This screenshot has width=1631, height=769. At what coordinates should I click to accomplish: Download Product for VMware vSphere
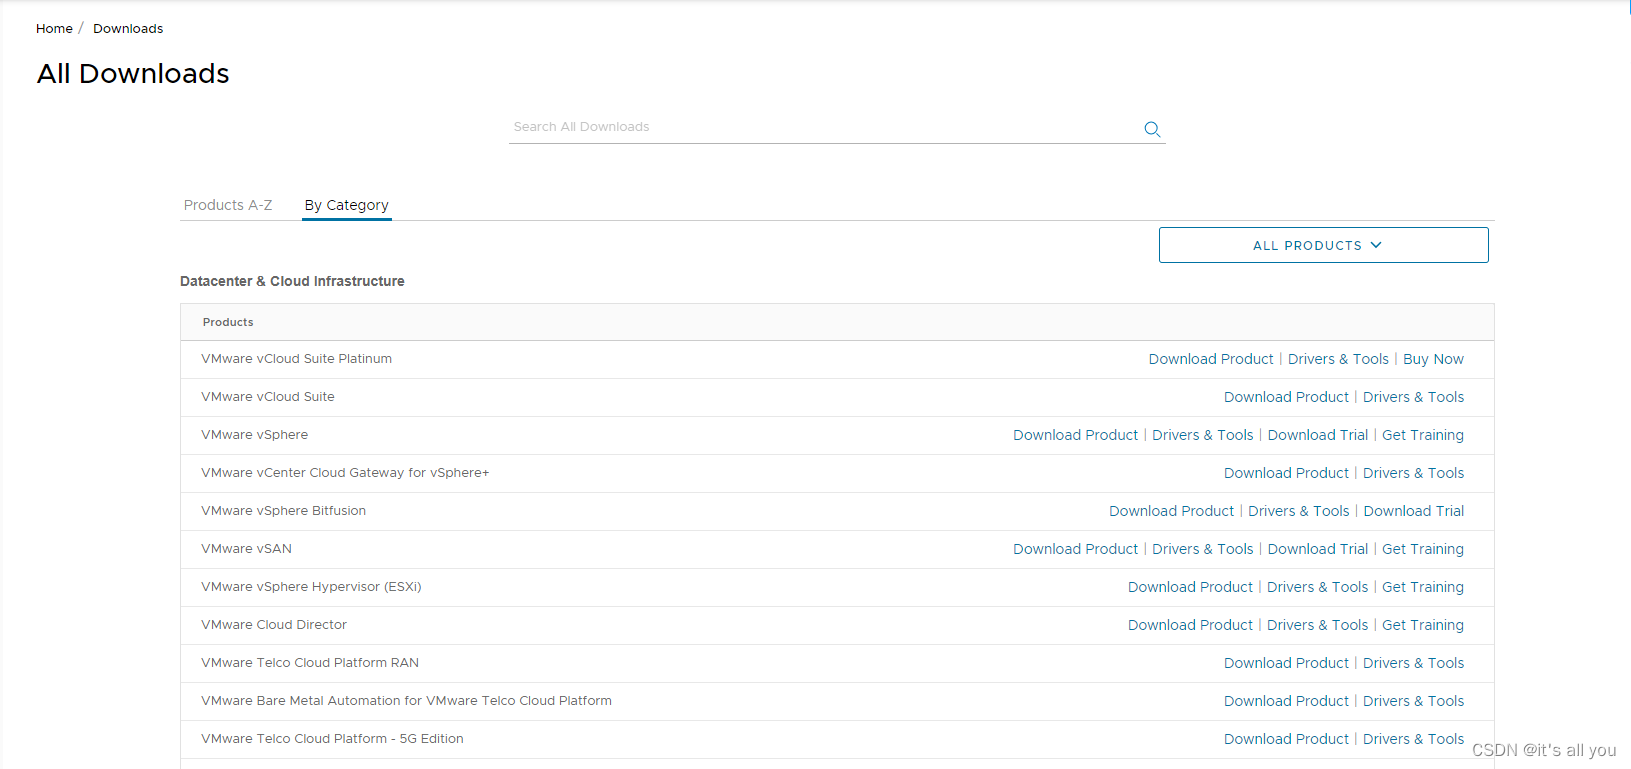[x=1075, y=435]
